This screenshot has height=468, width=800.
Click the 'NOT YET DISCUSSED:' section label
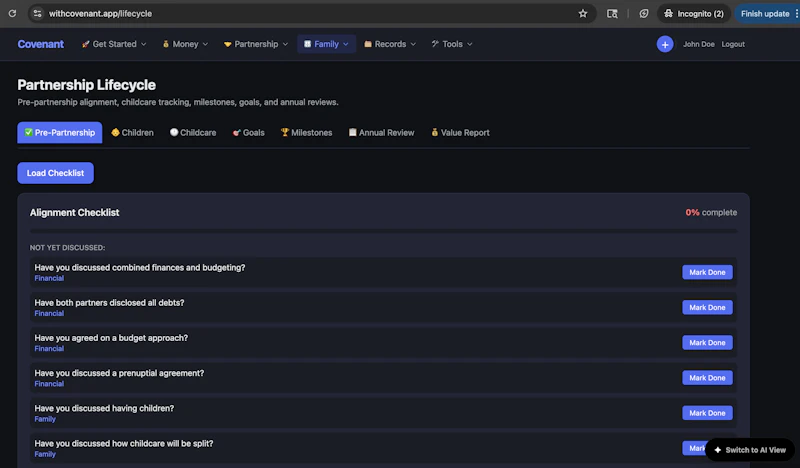coord(67,248)
